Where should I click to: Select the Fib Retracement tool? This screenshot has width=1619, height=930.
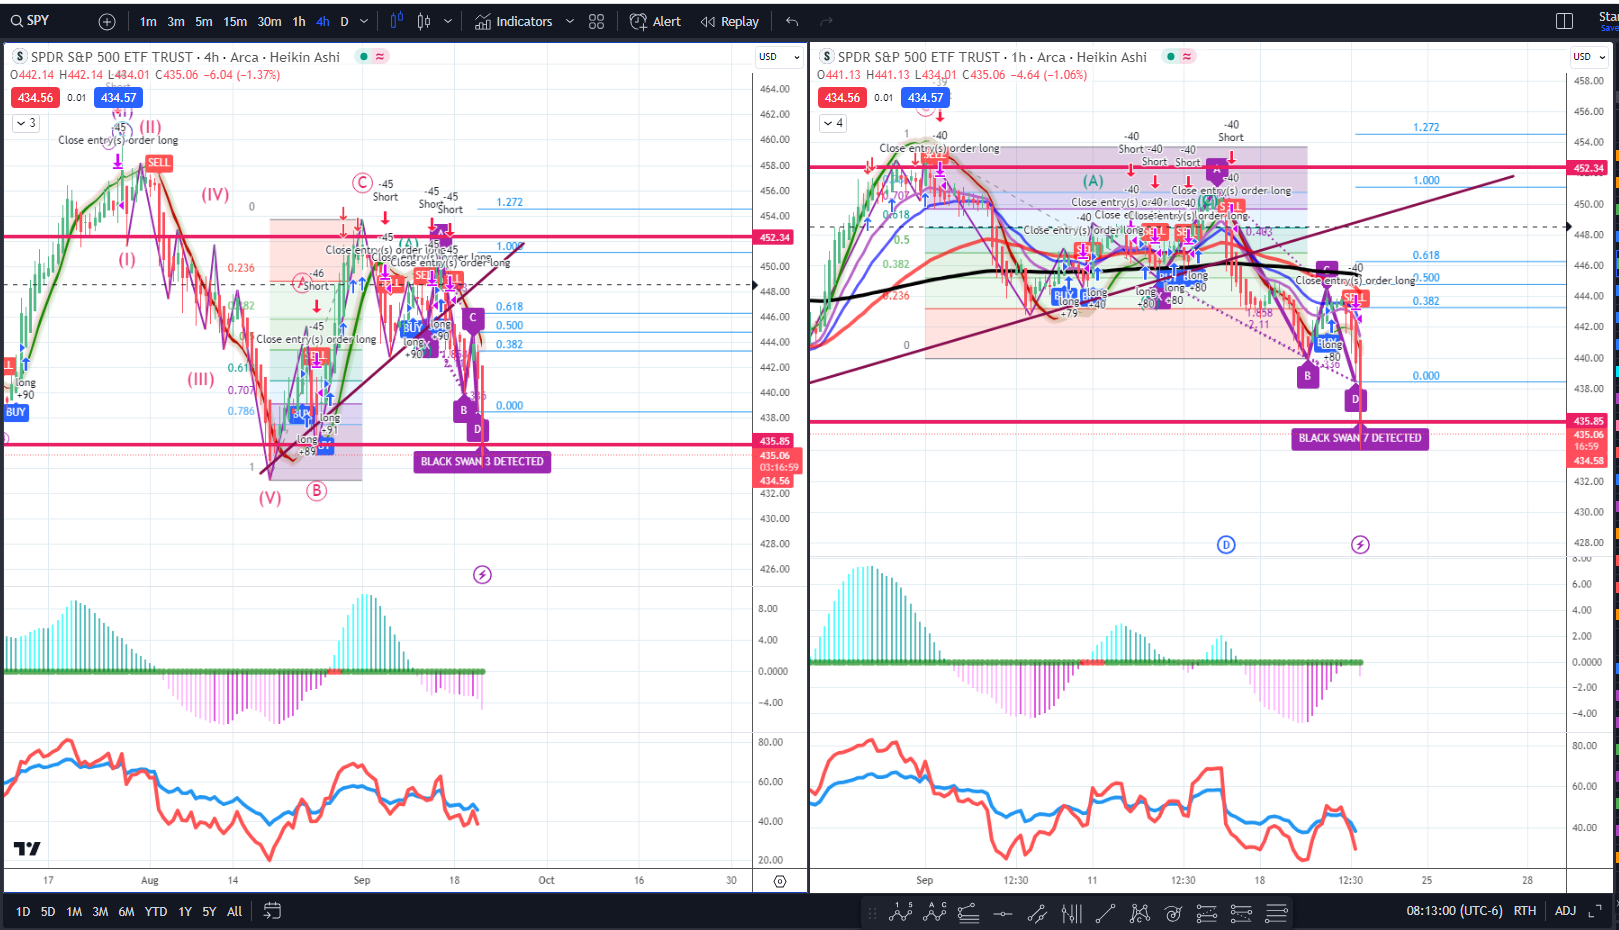pos(968,912)
